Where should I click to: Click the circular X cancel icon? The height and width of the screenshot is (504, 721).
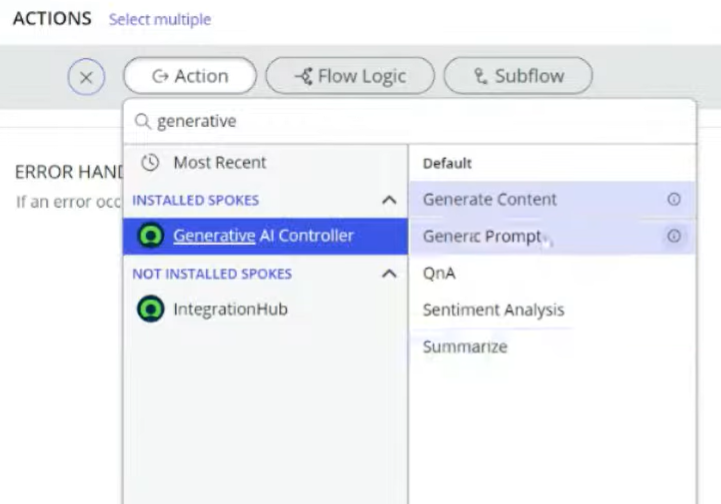tap(86, 77)
